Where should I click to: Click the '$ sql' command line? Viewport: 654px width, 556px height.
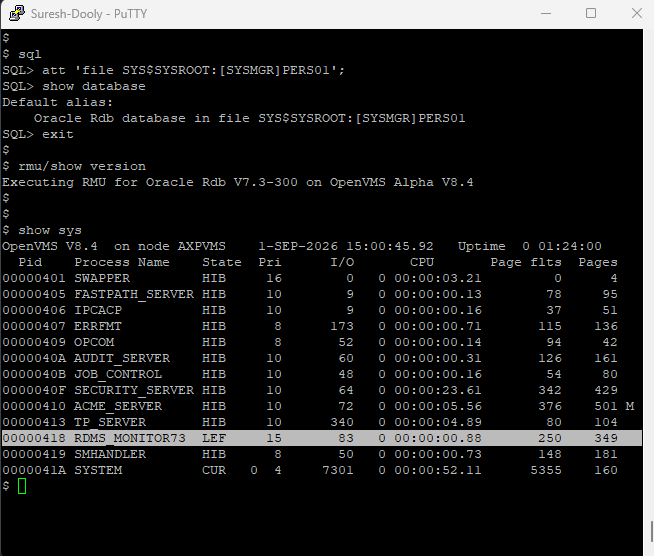22,54
